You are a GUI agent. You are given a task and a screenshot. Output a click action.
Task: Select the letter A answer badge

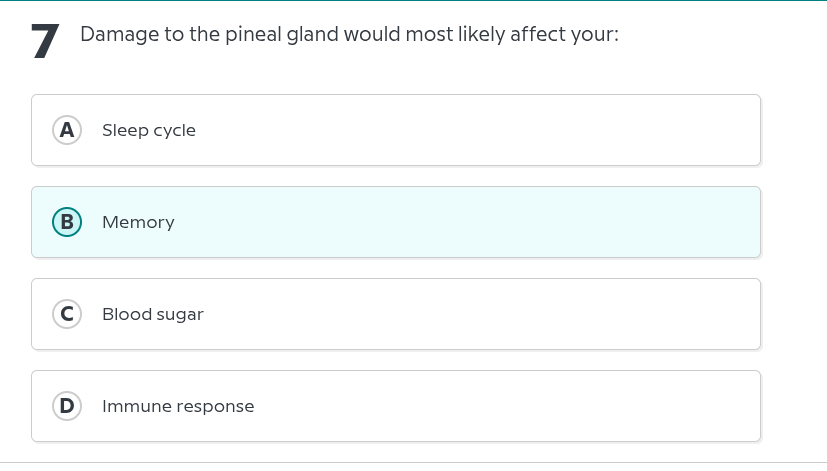(67, 130)
